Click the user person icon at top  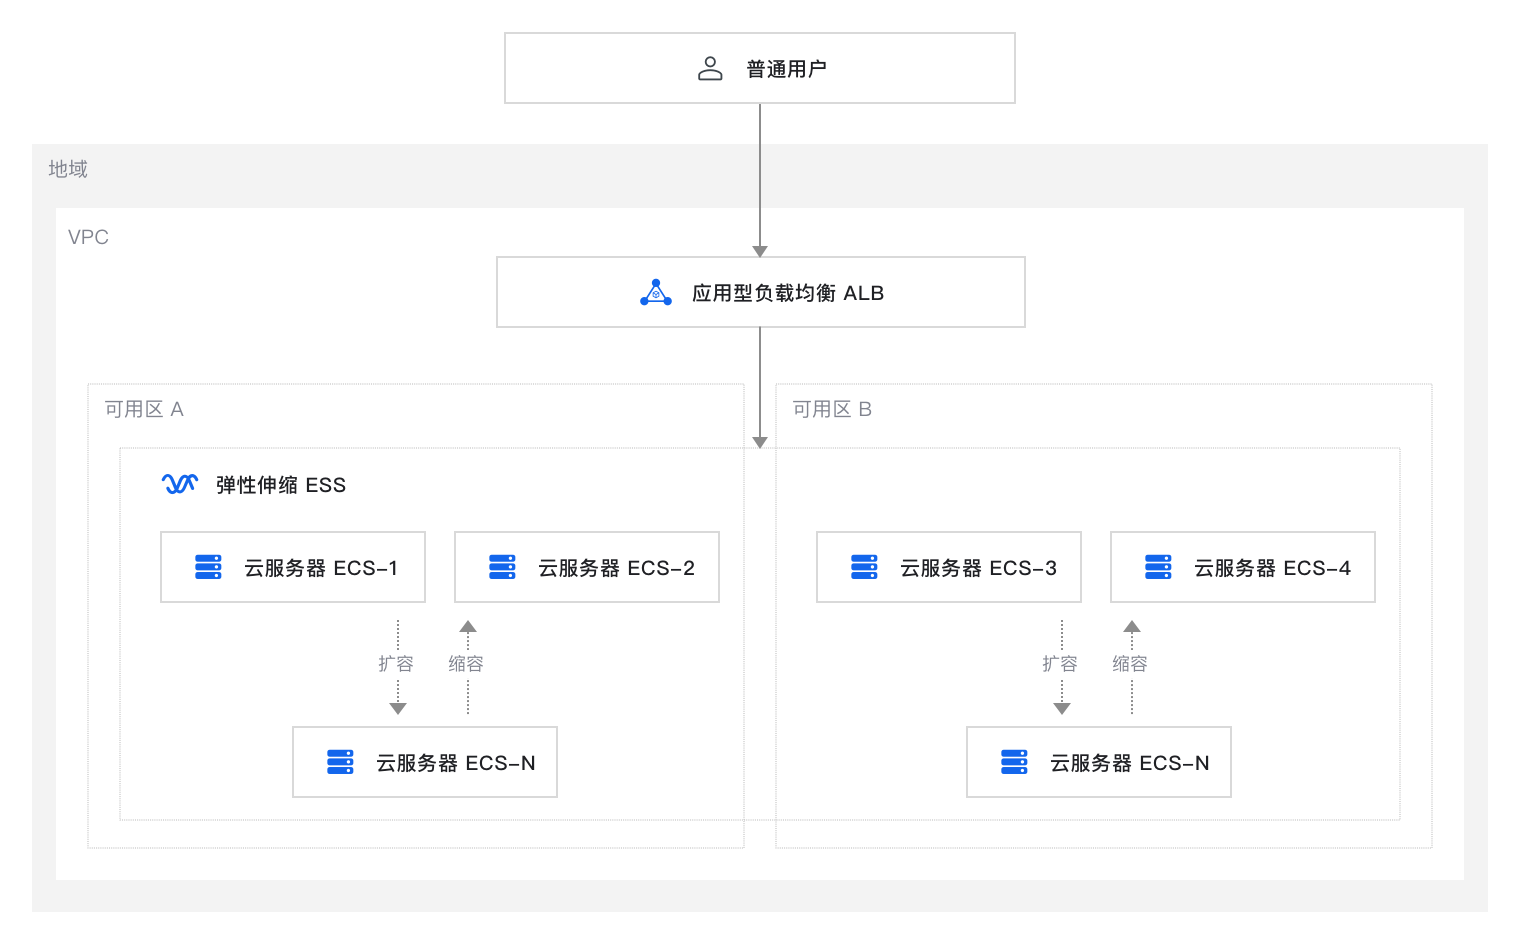point(710,69)
